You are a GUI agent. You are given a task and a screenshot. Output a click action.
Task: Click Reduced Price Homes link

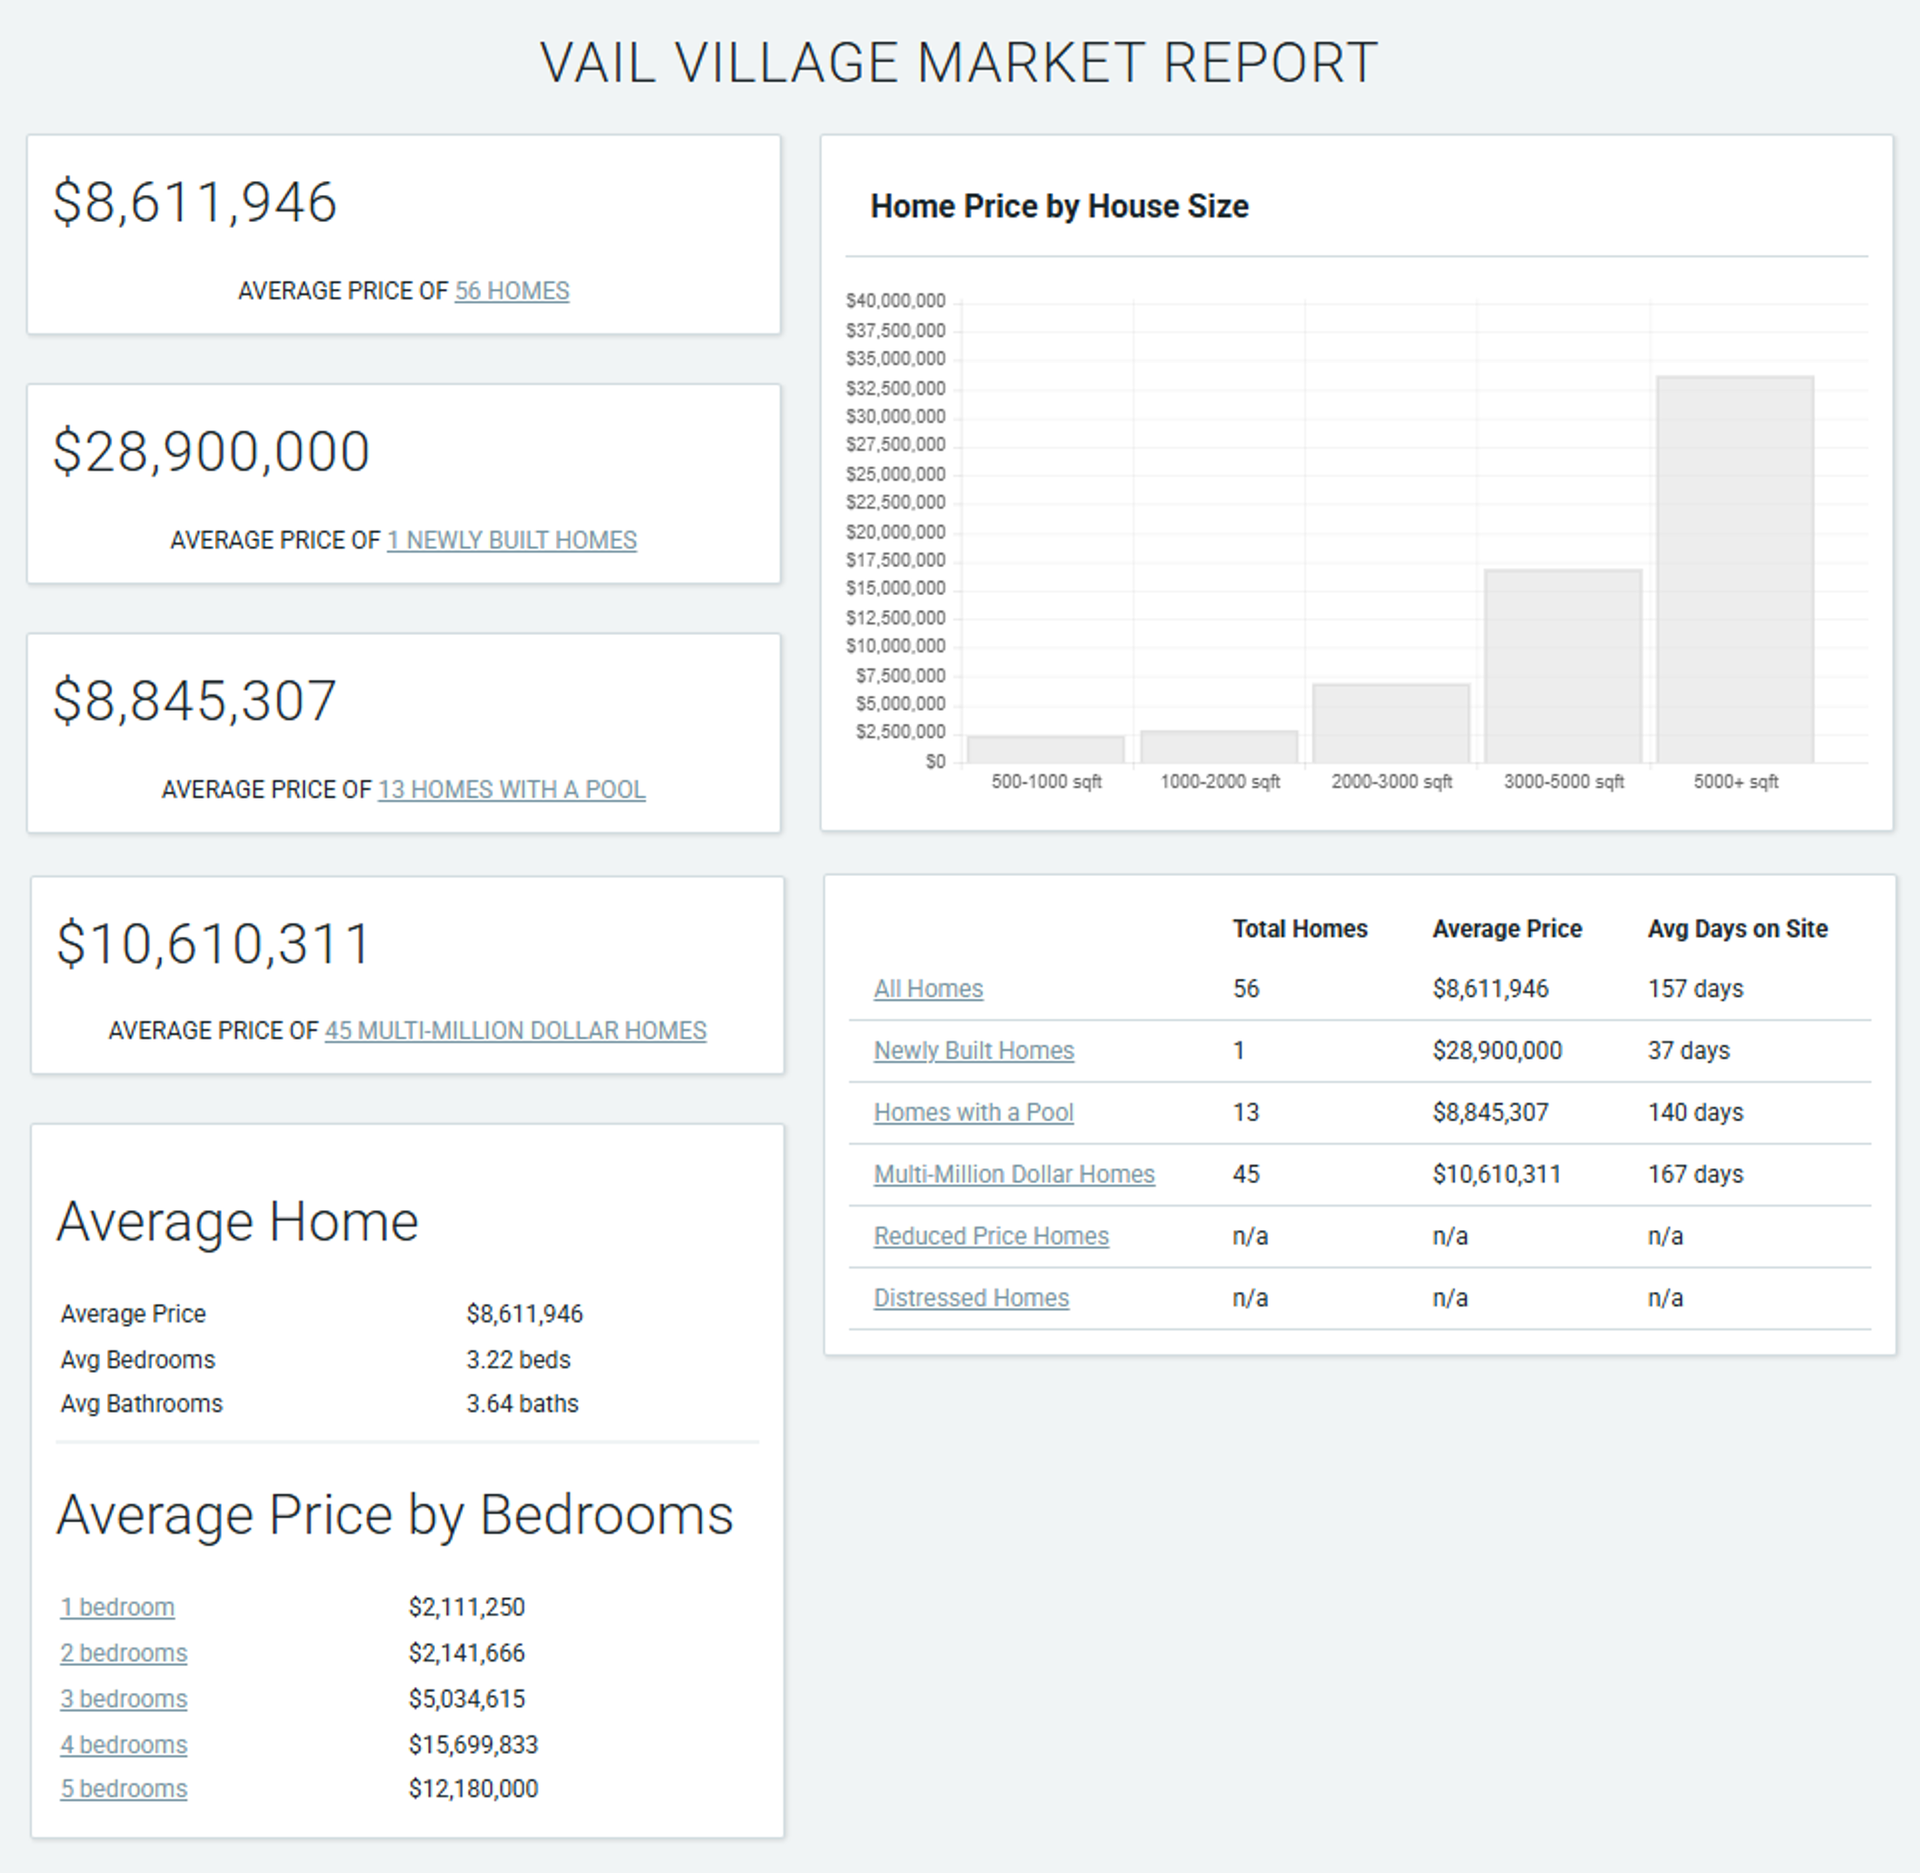(x=991, y=1236)
